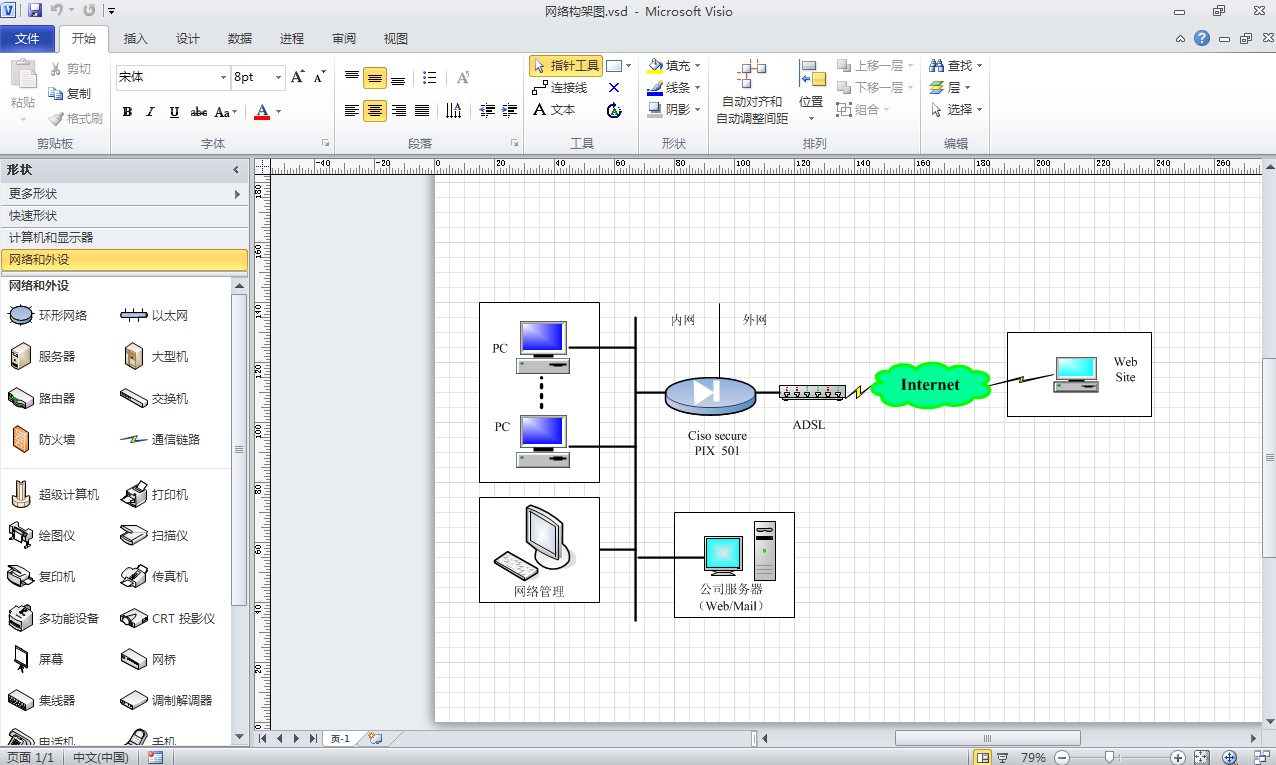Switch to the 插入 ribbon tab

point(135,39)
